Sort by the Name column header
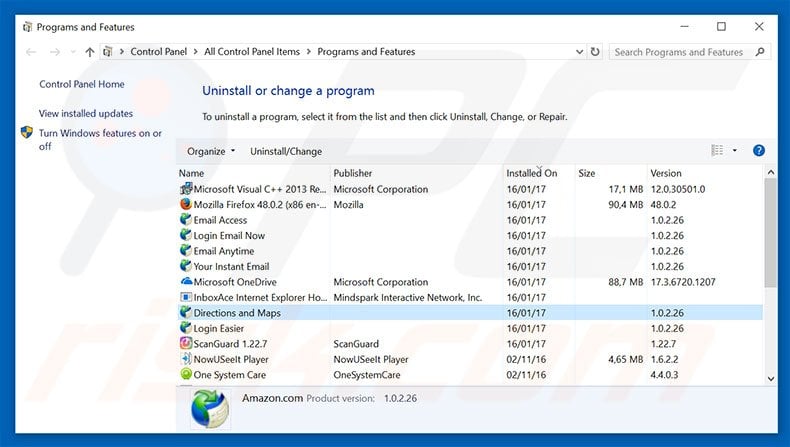The width and height of the screenshot is (790, 447). tap(253, 173)
